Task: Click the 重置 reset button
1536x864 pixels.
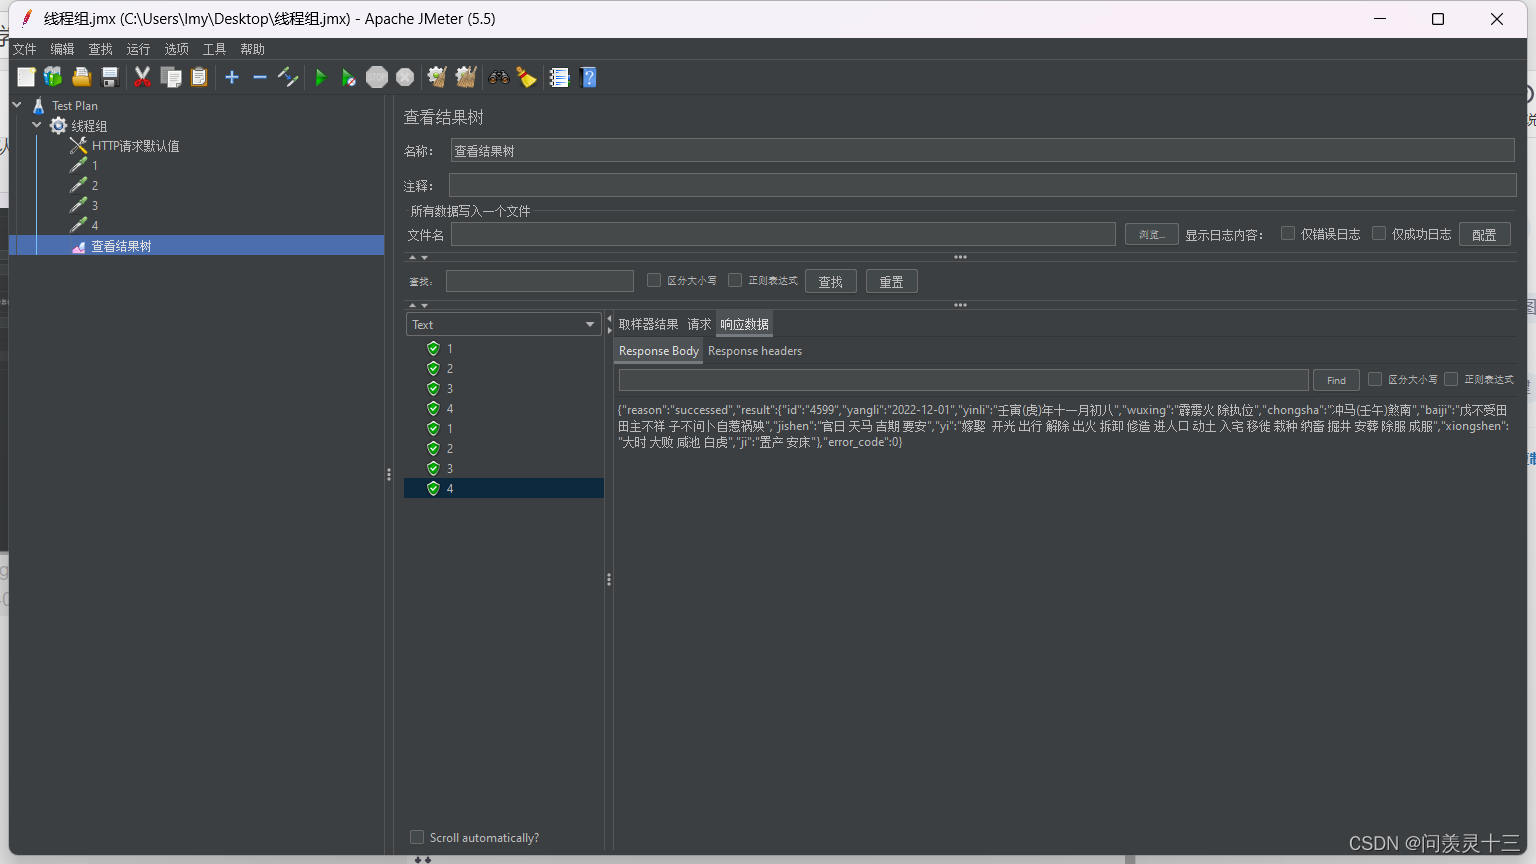Action: click(x=891, y=281)
